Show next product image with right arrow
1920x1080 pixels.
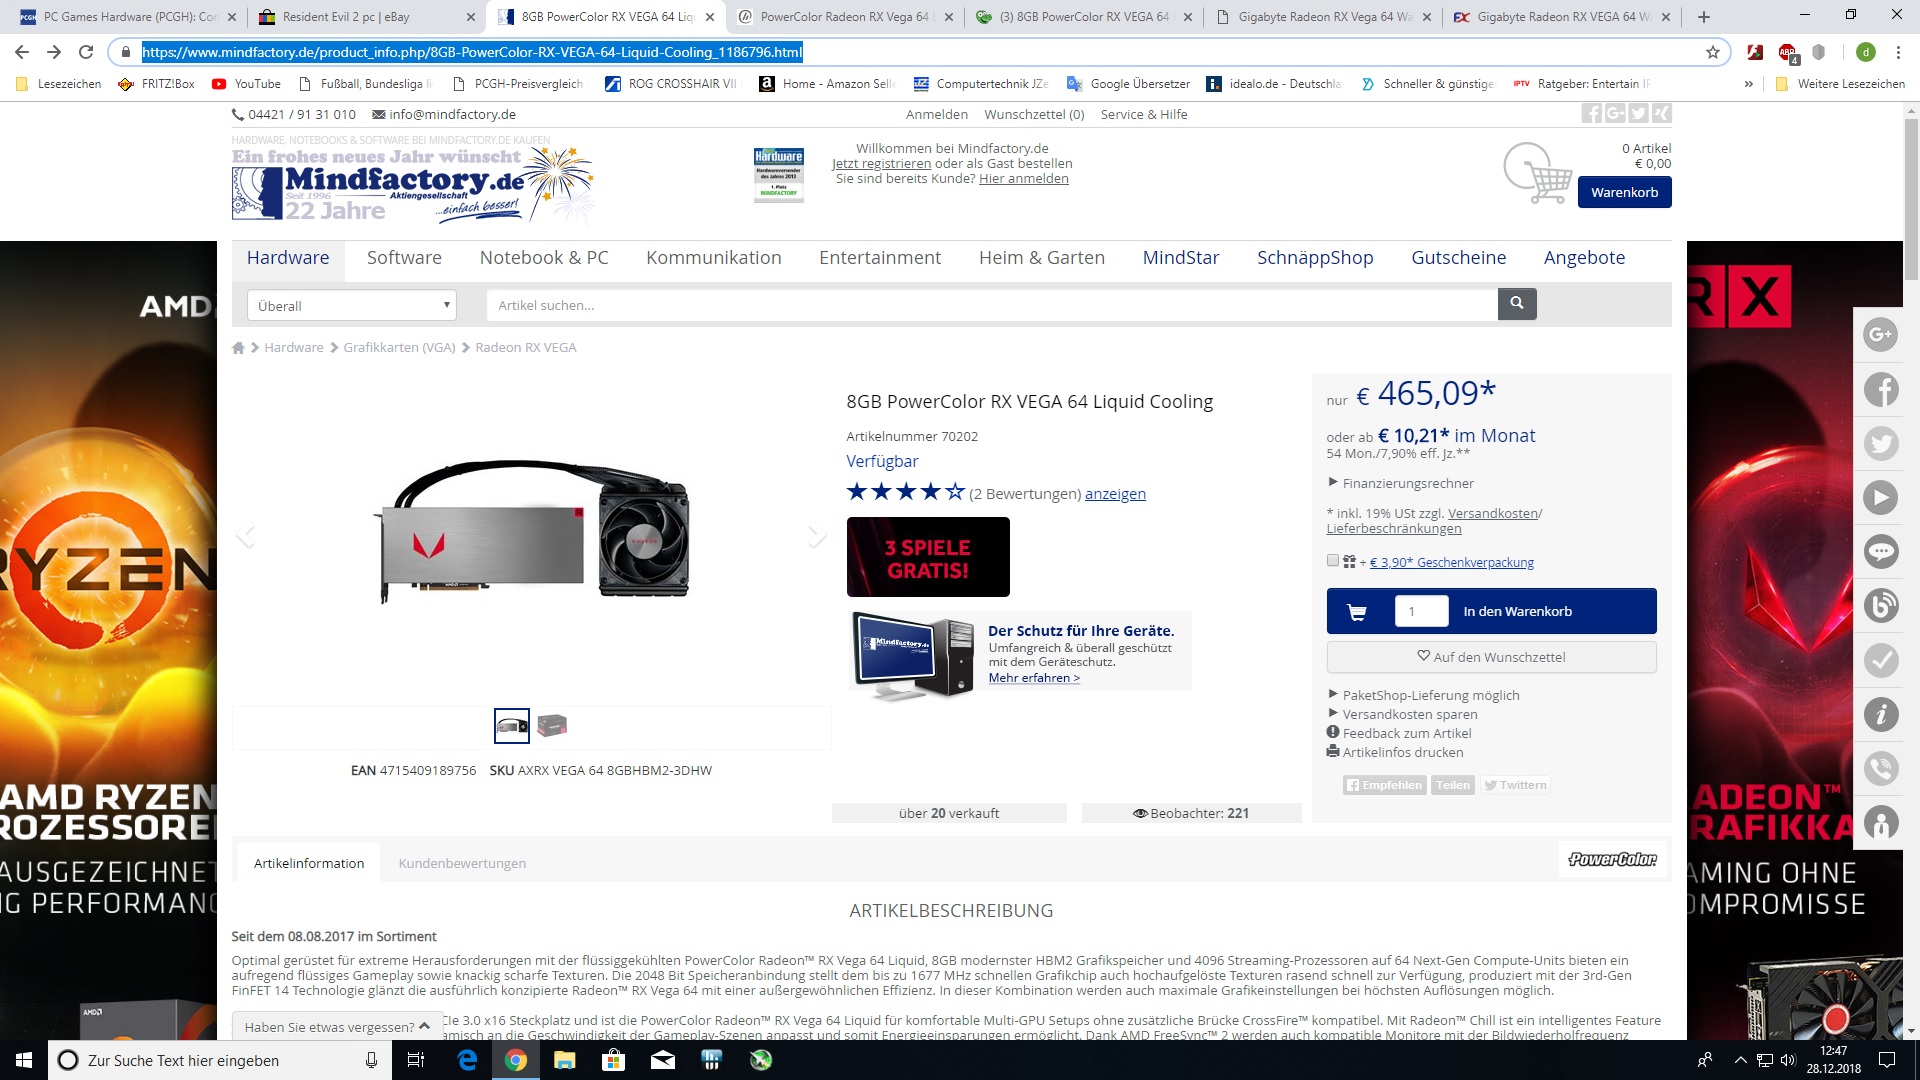coord(817,535)
